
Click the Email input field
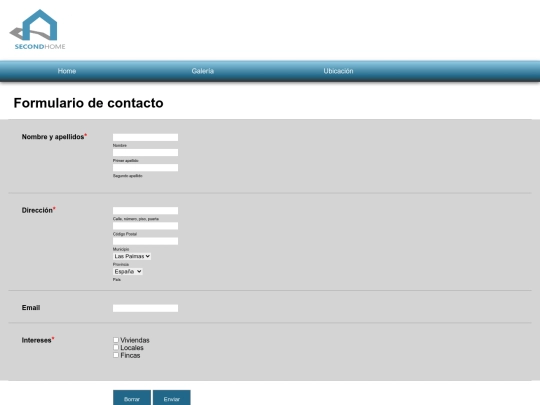pyautogui.click(x=145, y=308)
